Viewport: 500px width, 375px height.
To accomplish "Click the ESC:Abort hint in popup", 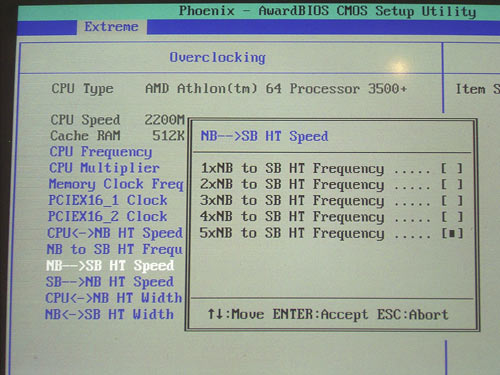I will coord(413,315).
